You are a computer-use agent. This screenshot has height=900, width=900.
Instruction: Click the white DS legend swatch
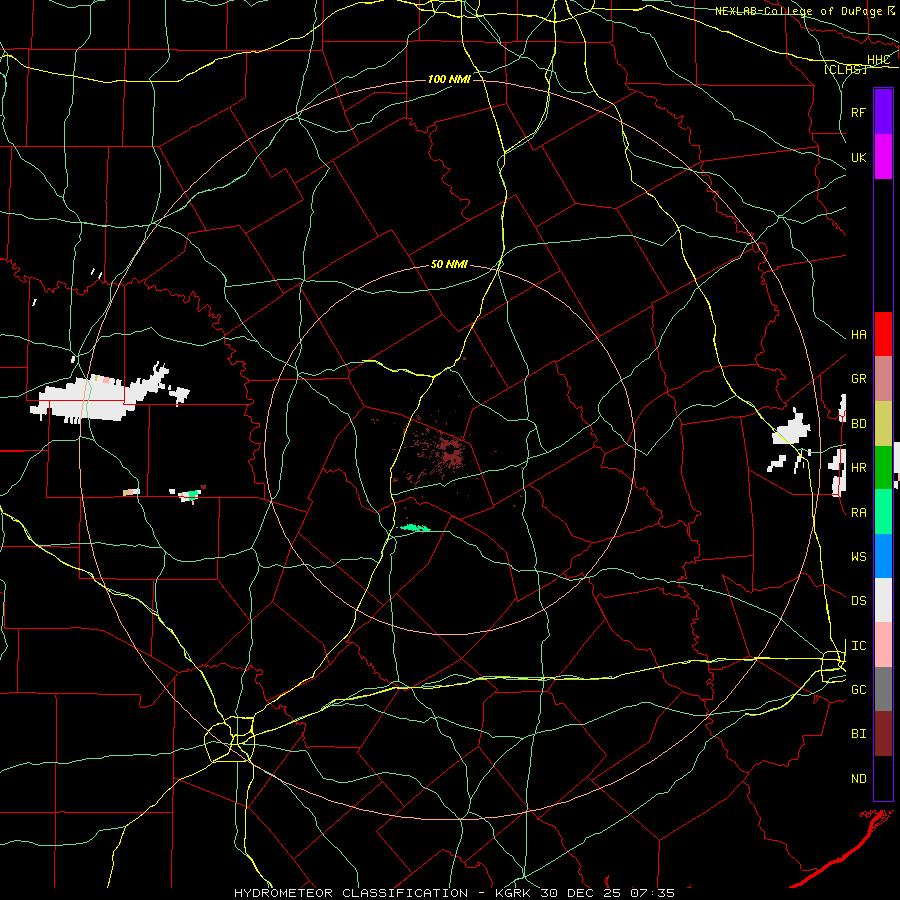point(883,600)
